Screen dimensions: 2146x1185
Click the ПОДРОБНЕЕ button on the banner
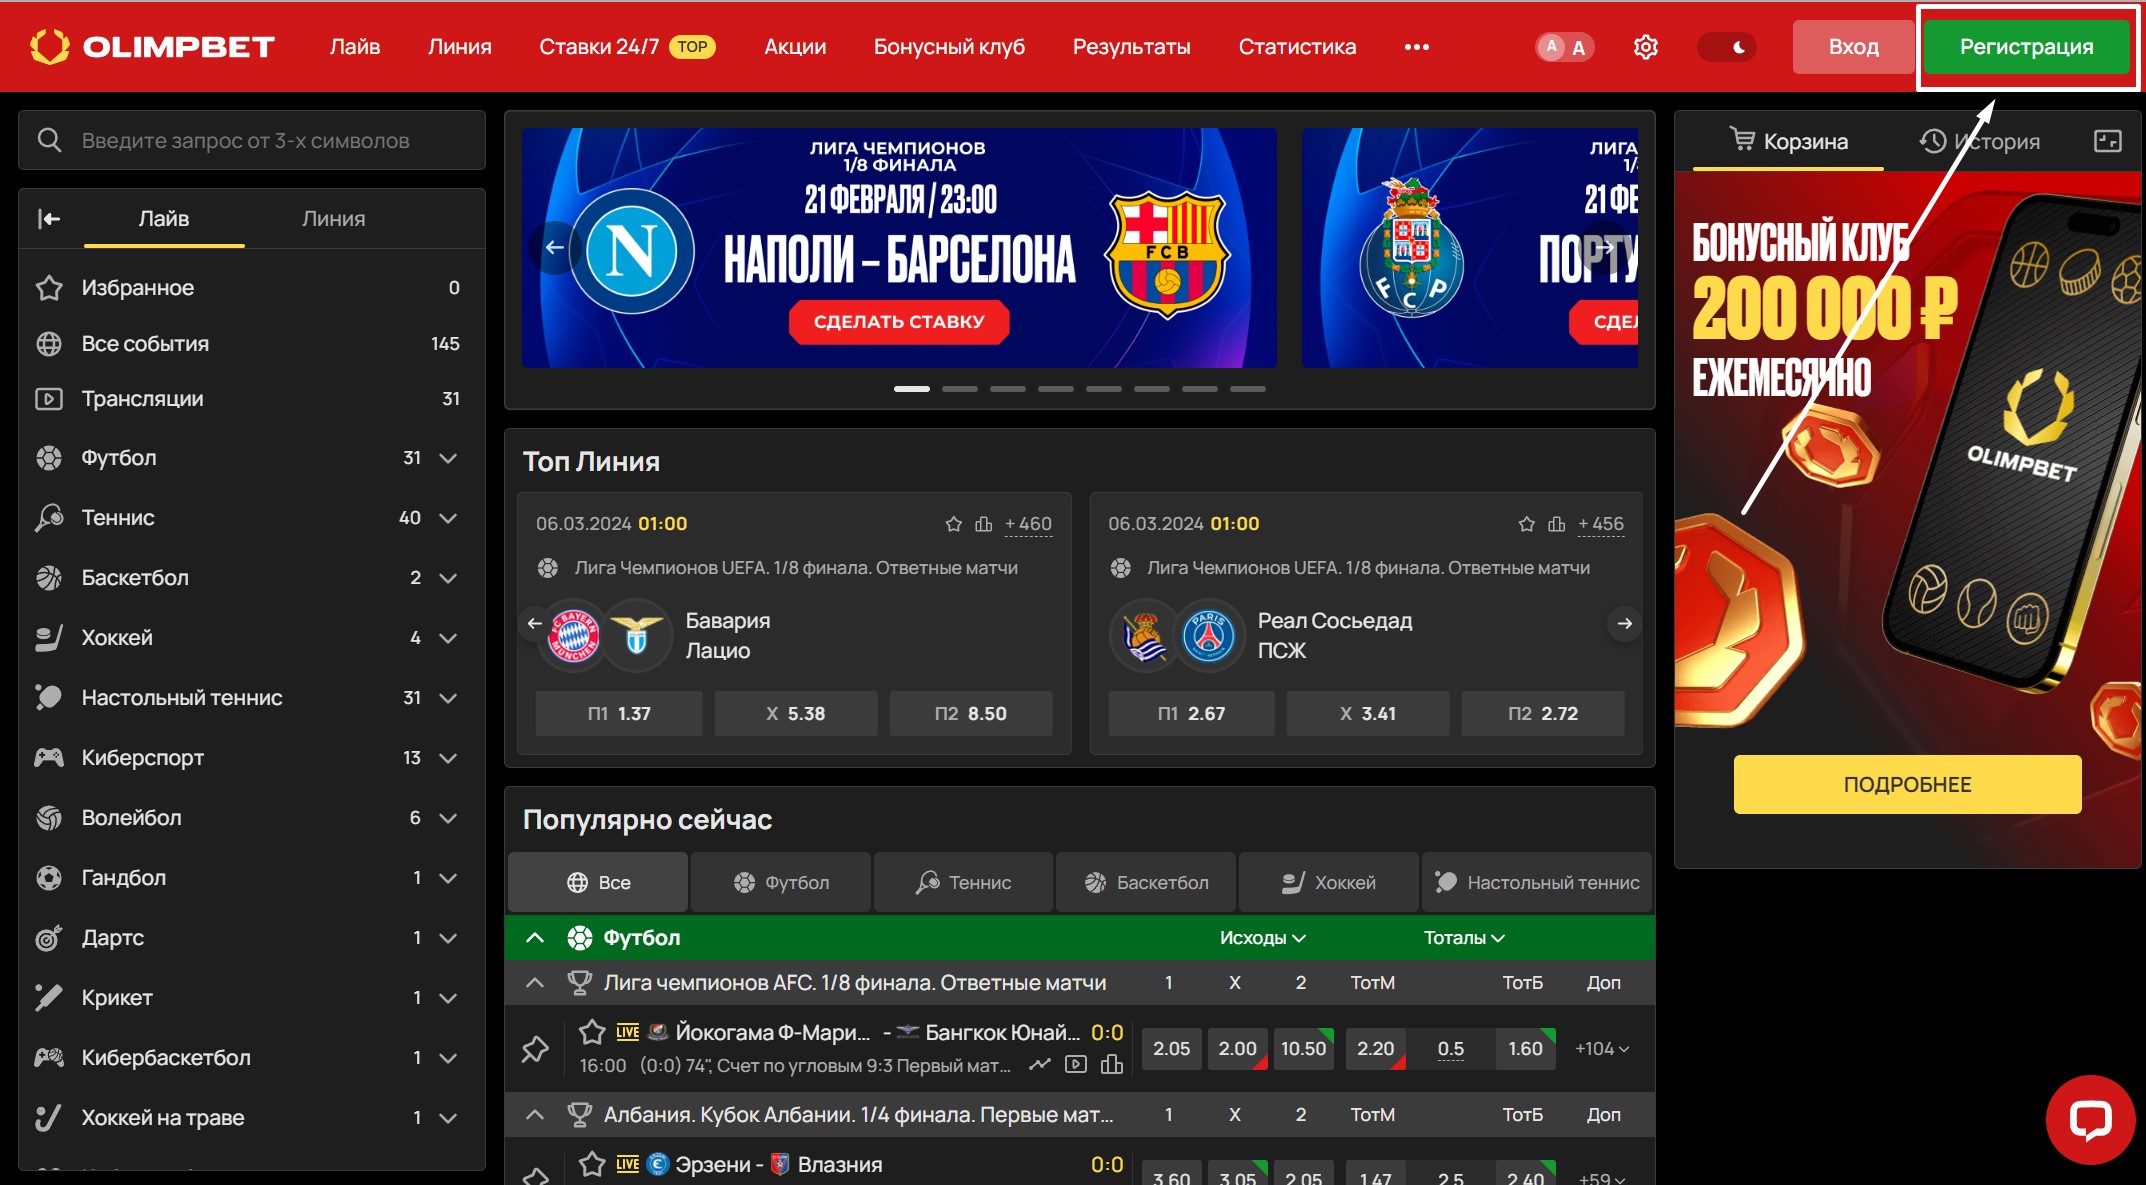[1907, 785]
